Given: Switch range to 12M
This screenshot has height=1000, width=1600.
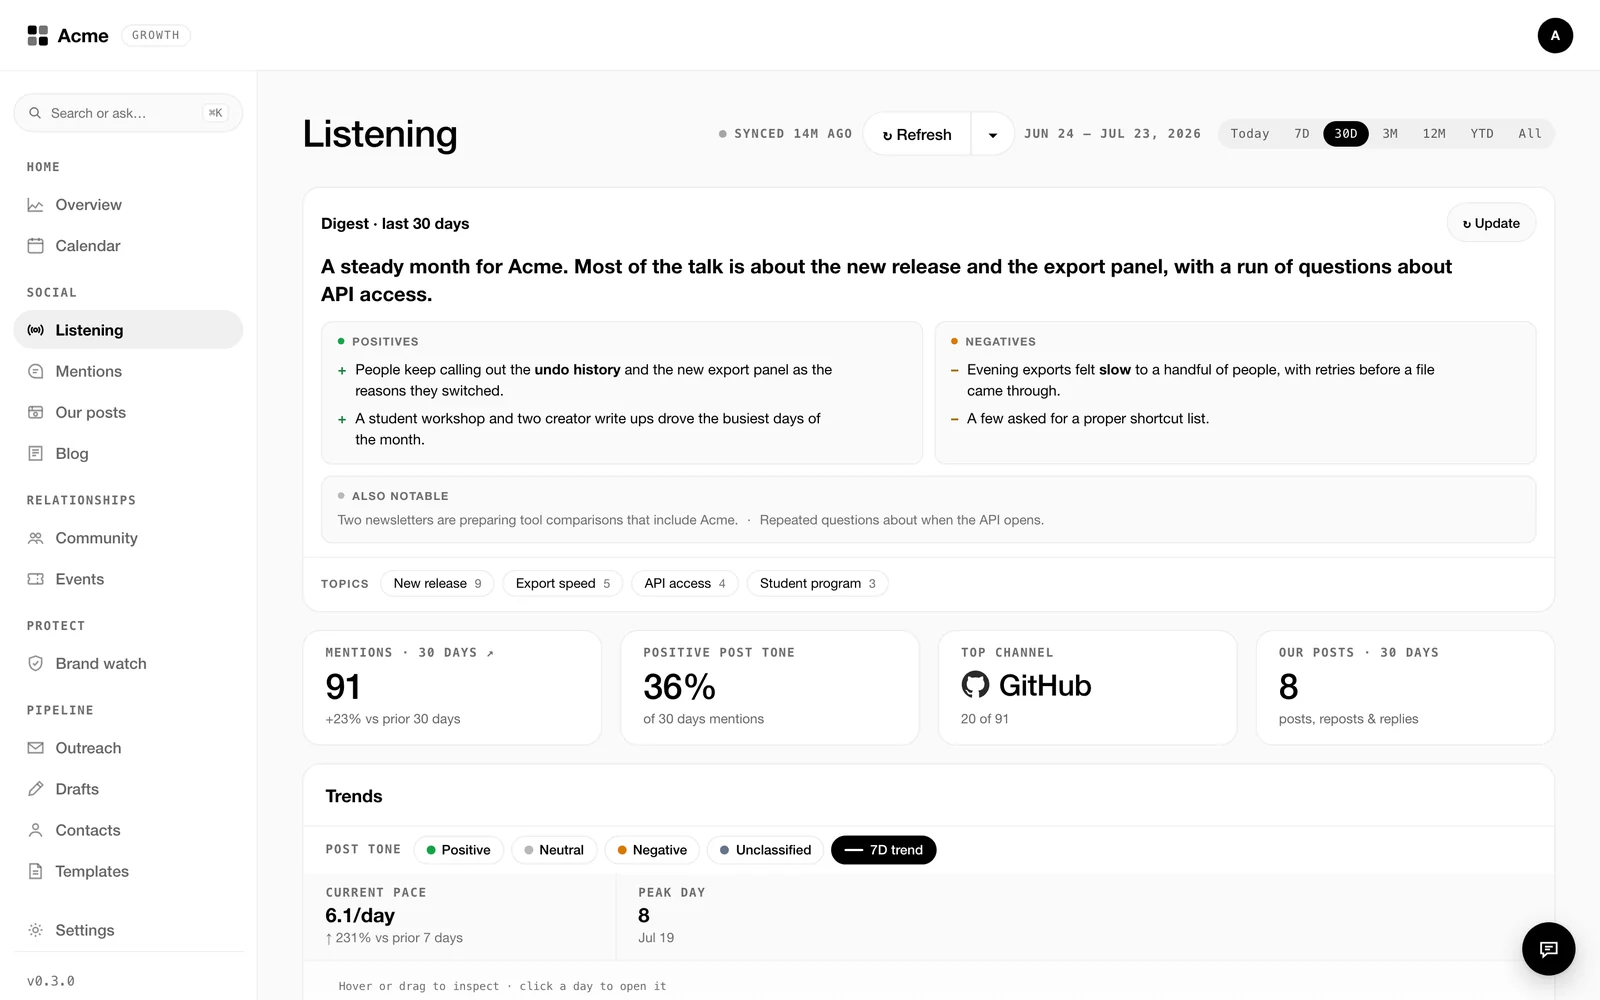Looking at the screenshot, I should coord(1434,133).
